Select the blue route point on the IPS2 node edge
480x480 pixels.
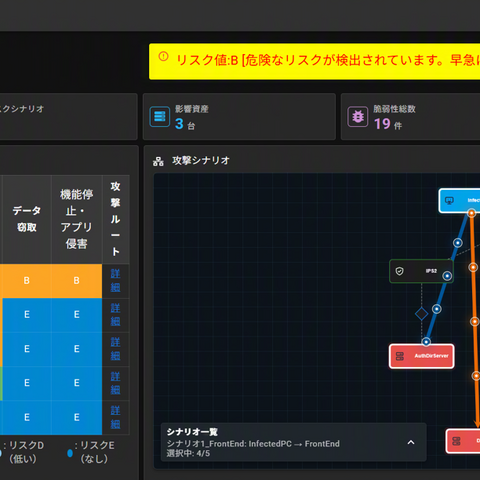pos(447,276)
